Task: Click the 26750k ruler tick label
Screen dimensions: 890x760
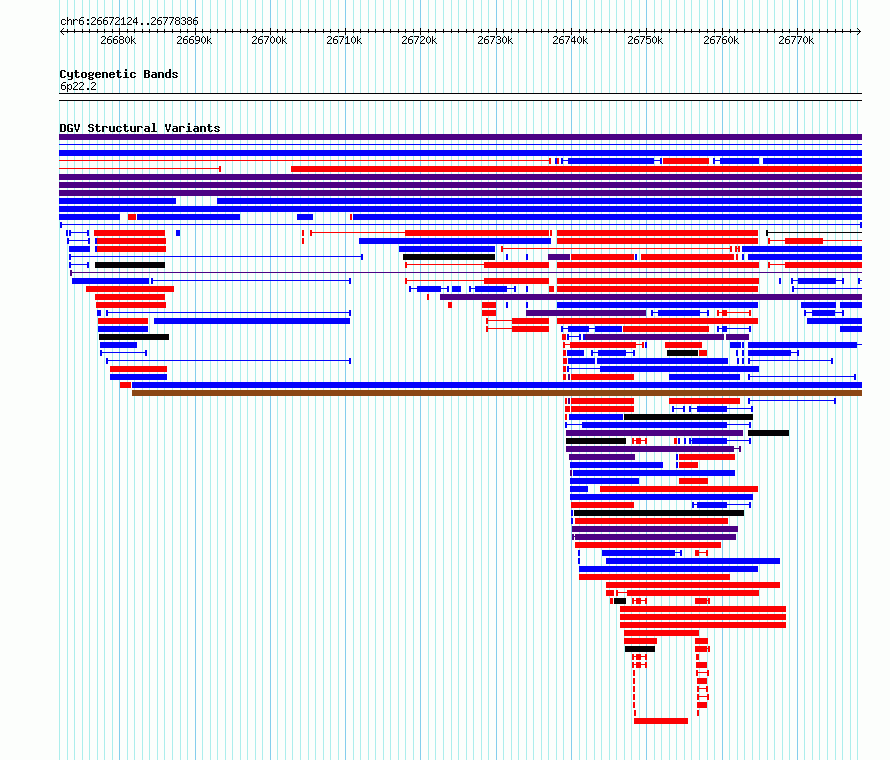Action: coord(645,40)
